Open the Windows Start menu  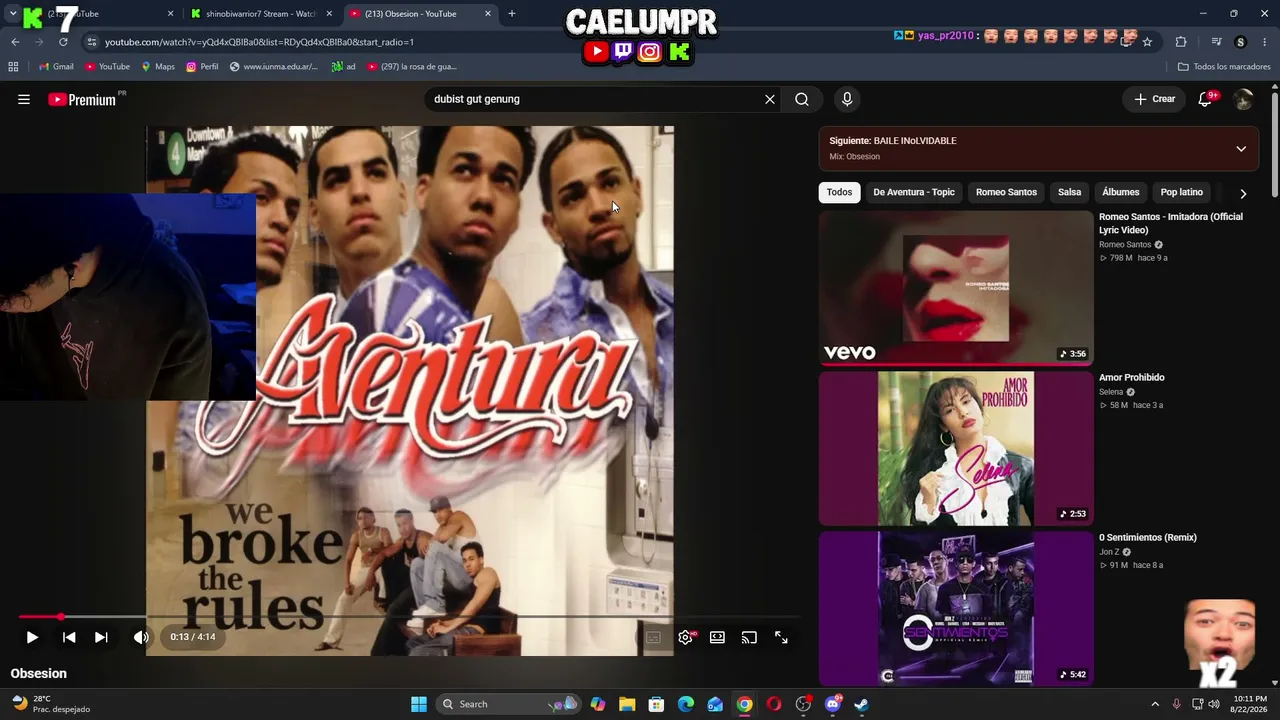tap(419, 704)
